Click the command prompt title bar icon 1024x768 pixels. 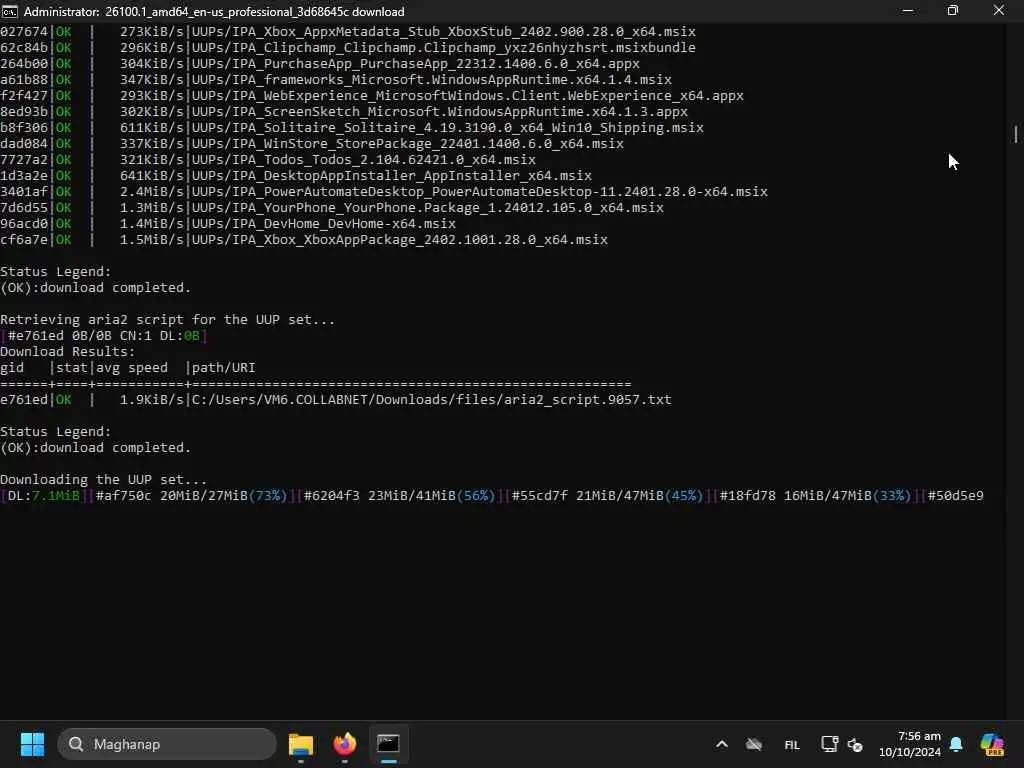(x=10, y=11)
